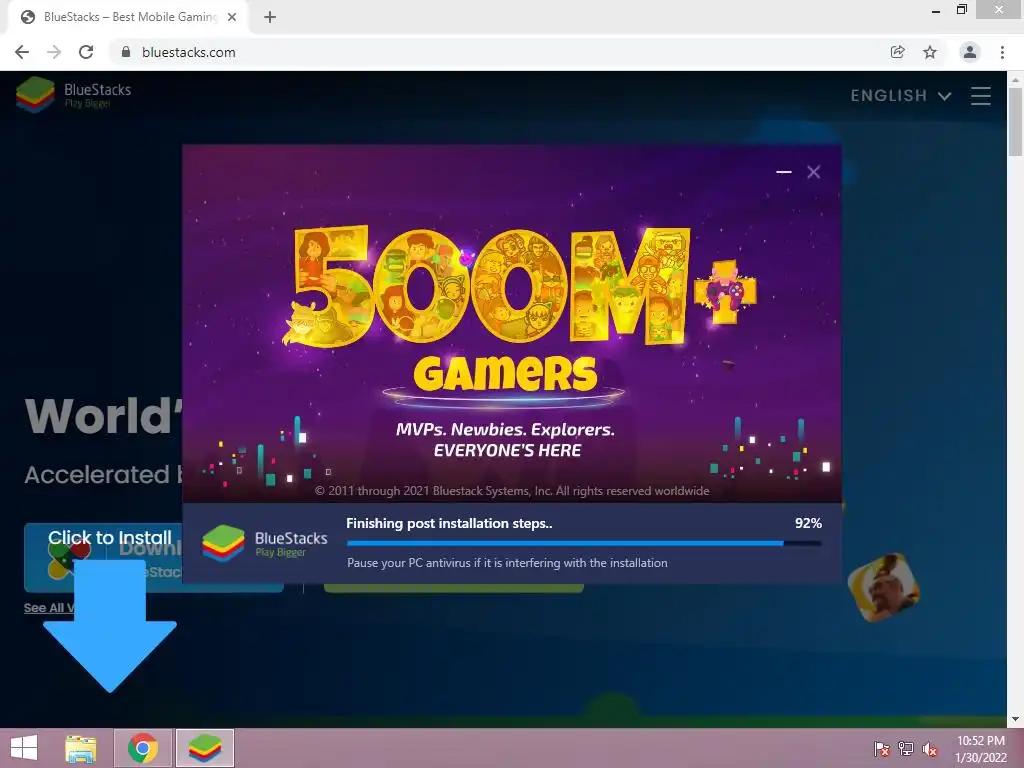Click the 'Pause your PC antivirus' notice

(x=507, y=563)
